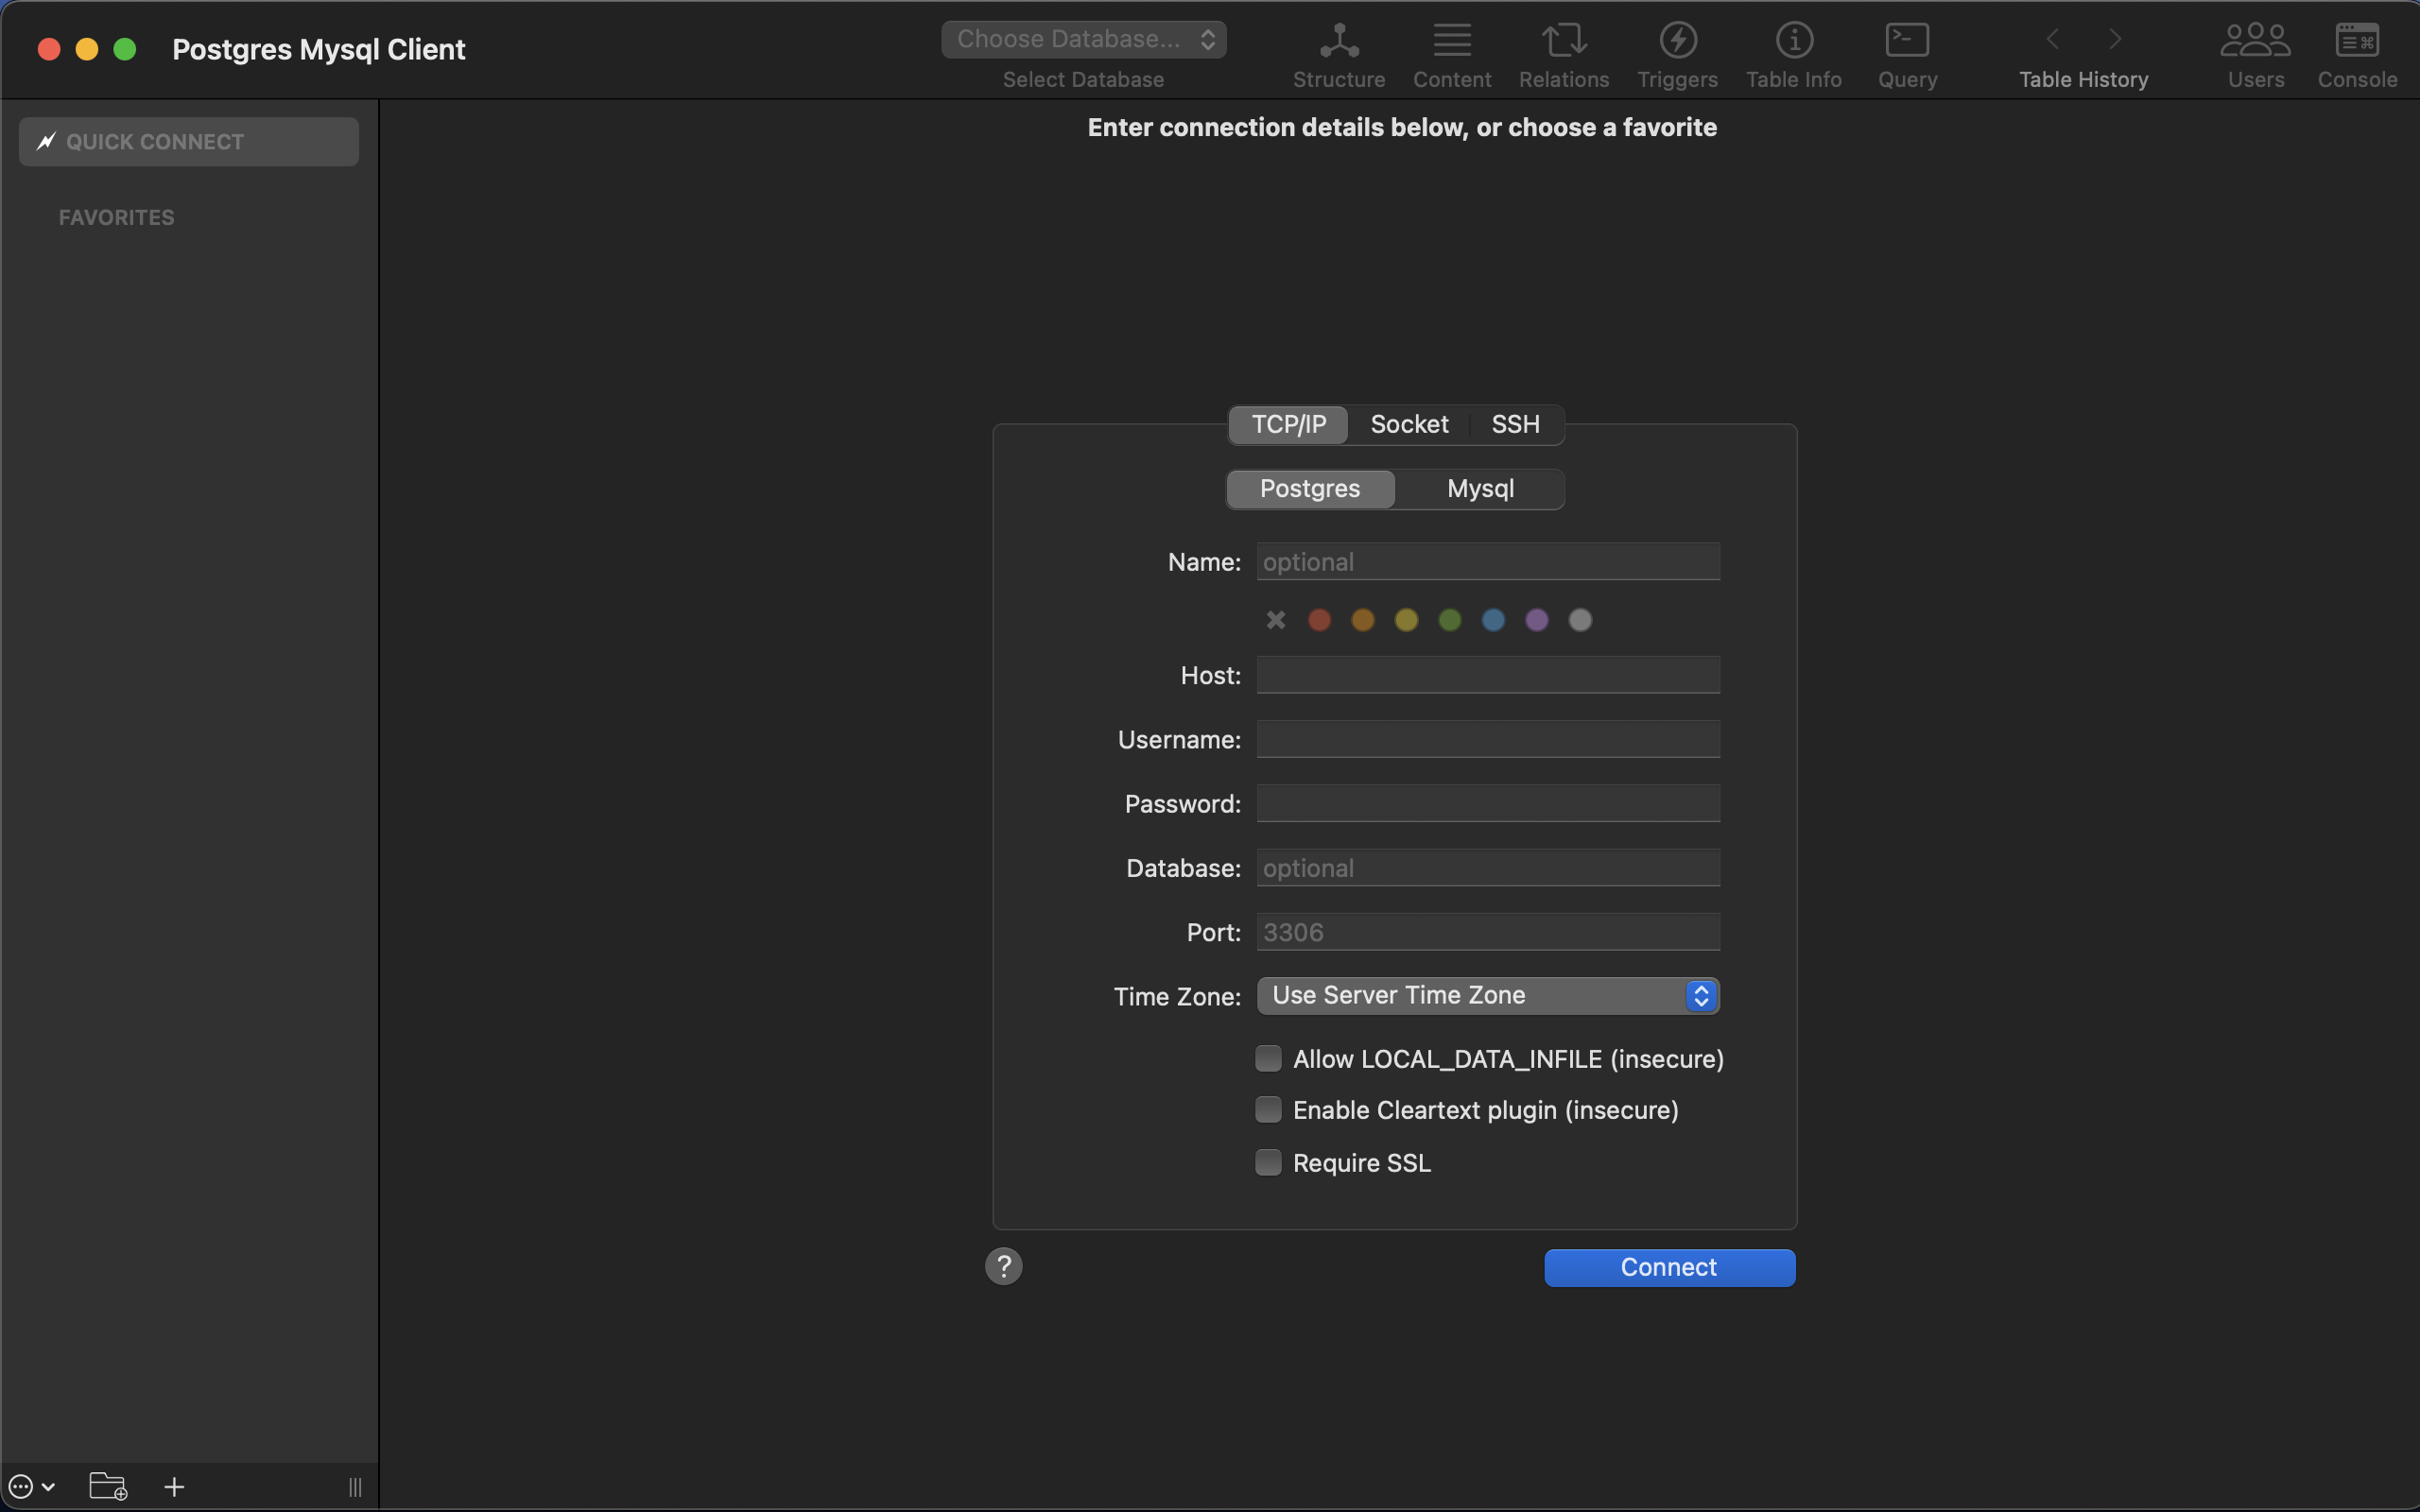Pick the green favorite color dot

click(1450, 620)
